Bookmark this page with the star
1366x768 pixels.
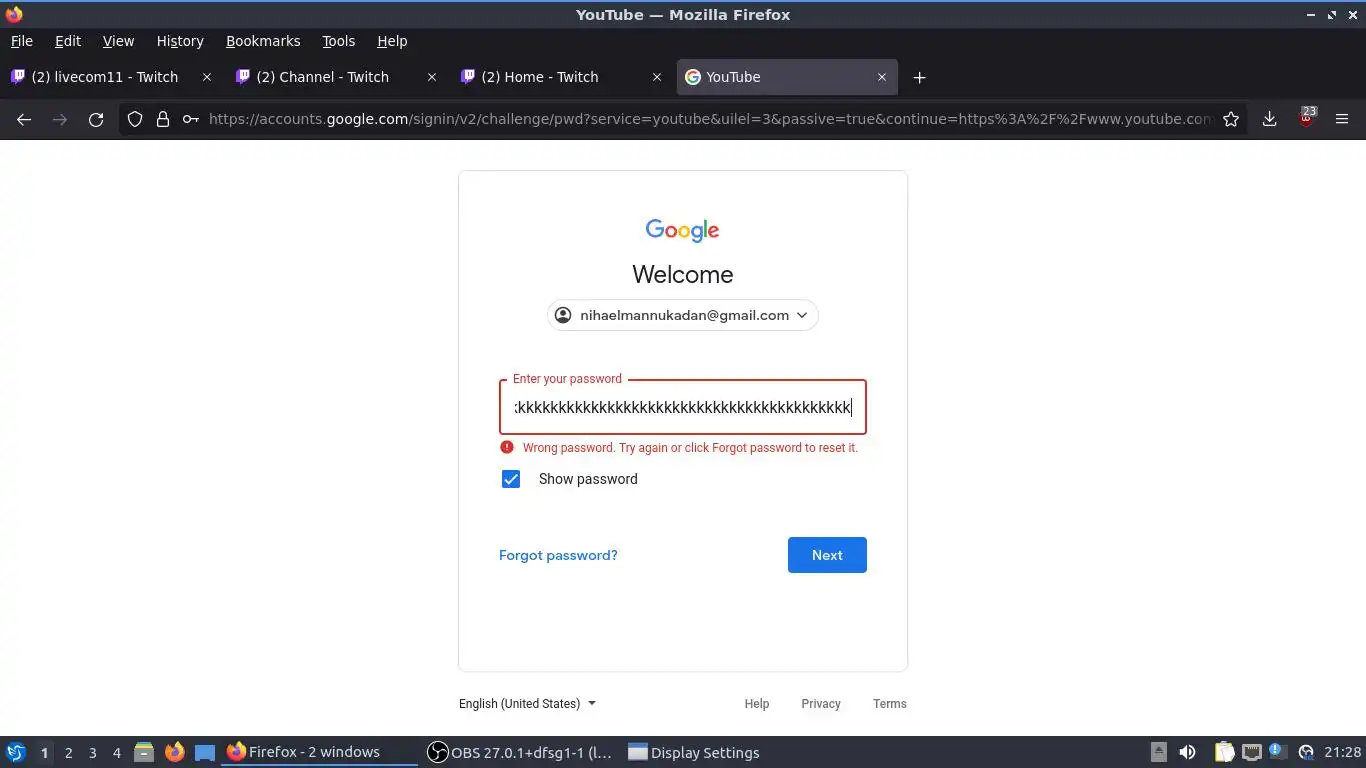click(x=1231, y=119)
